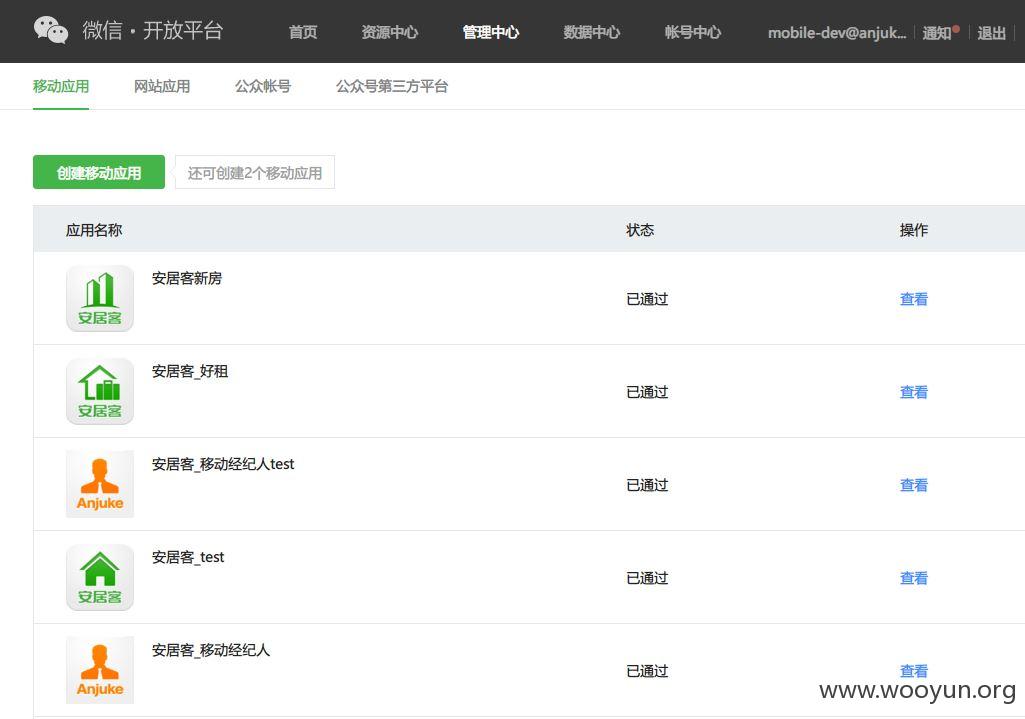Click the 微信·开放平台 title text

153,30
